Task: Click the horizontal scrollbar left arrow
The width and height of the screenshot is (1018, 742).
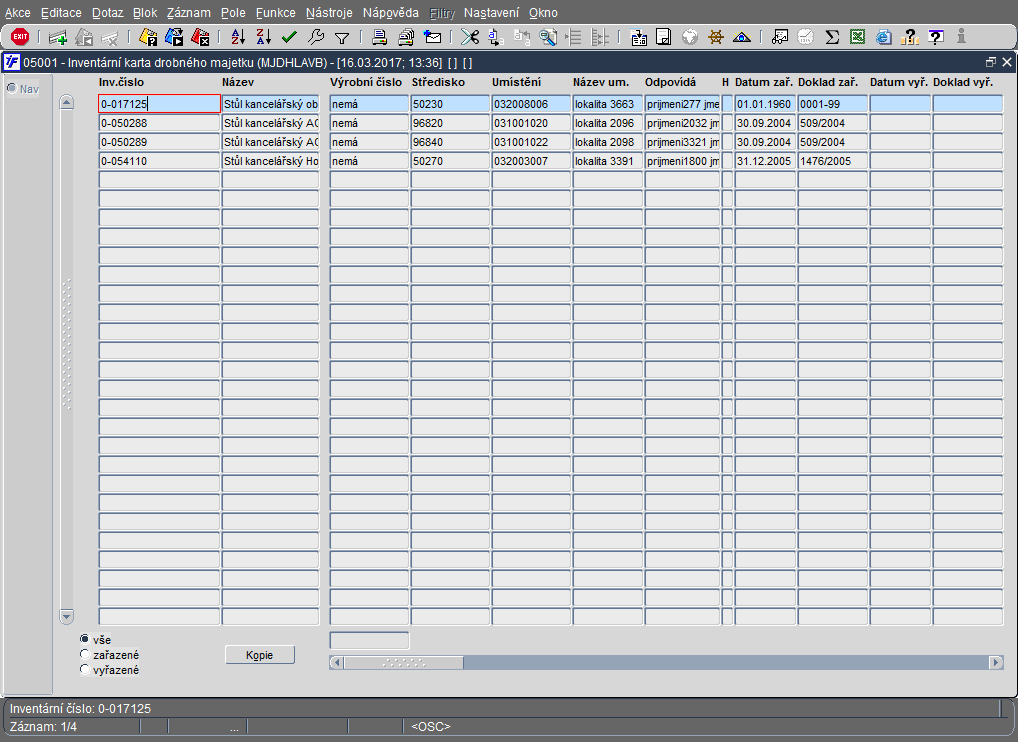Action: coord(336,662)
